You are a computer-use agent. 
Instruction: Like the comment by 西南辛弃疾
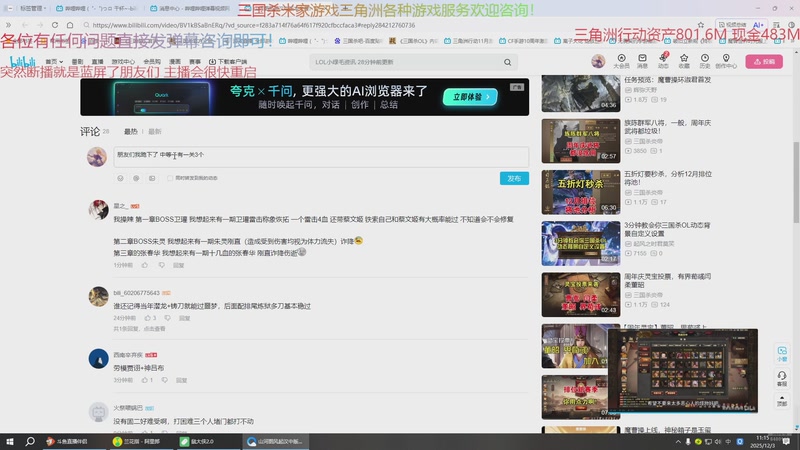[147, 380]
